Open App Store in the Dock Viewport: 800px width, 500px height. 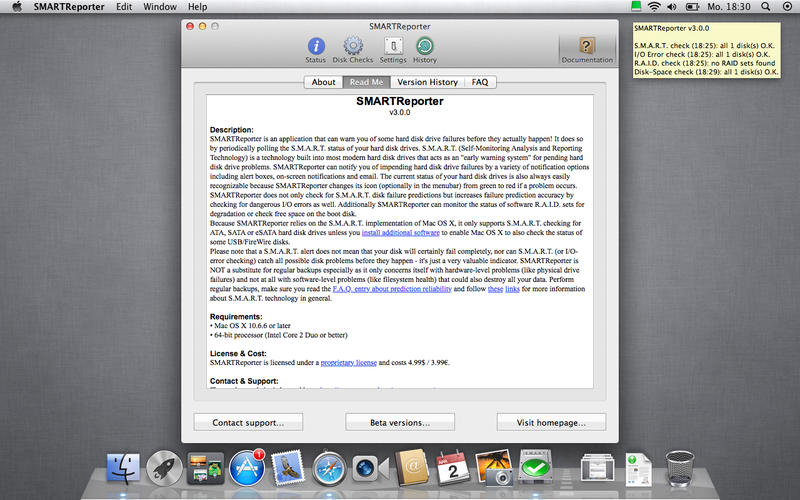pos(246,468)
